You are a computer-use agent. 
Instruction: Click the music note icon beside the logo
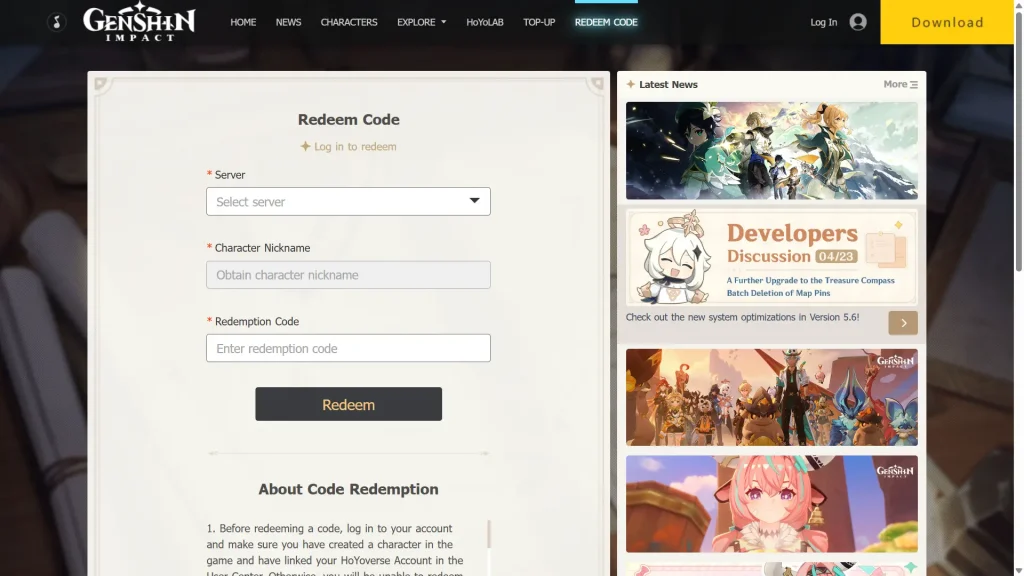pyautogui.click(x=57, y=22)
